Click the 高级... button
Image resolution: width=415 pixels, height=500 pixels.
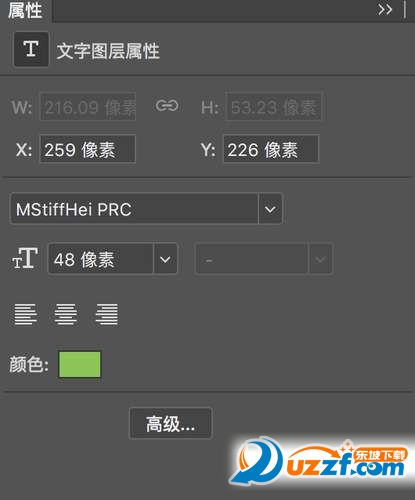[170, 423]
